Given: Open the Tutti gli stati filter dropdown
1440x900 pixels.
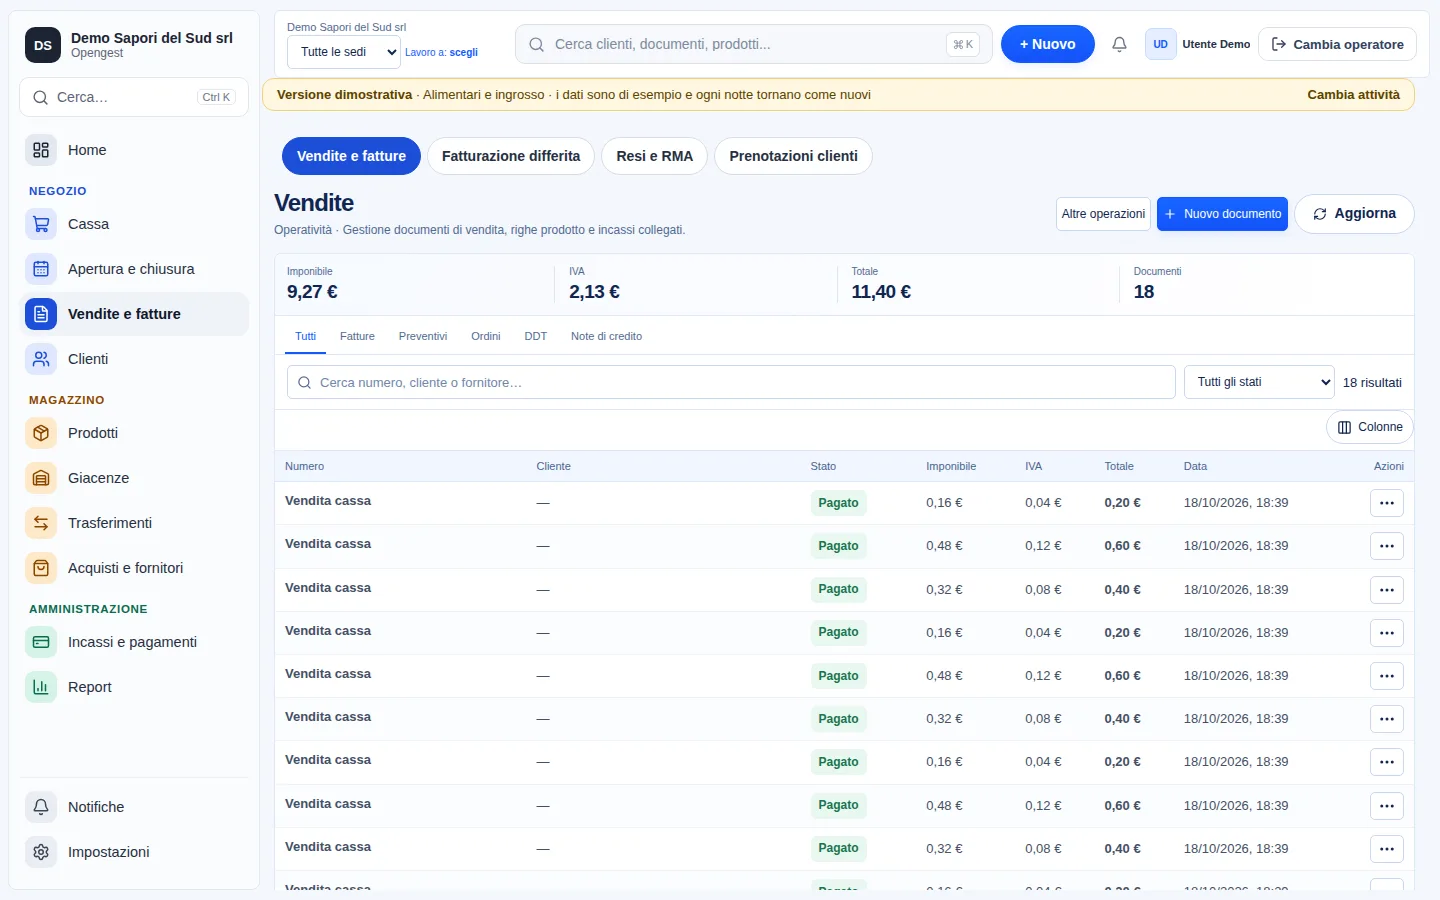Looking at the screenshot, I should coord(1259,382).
